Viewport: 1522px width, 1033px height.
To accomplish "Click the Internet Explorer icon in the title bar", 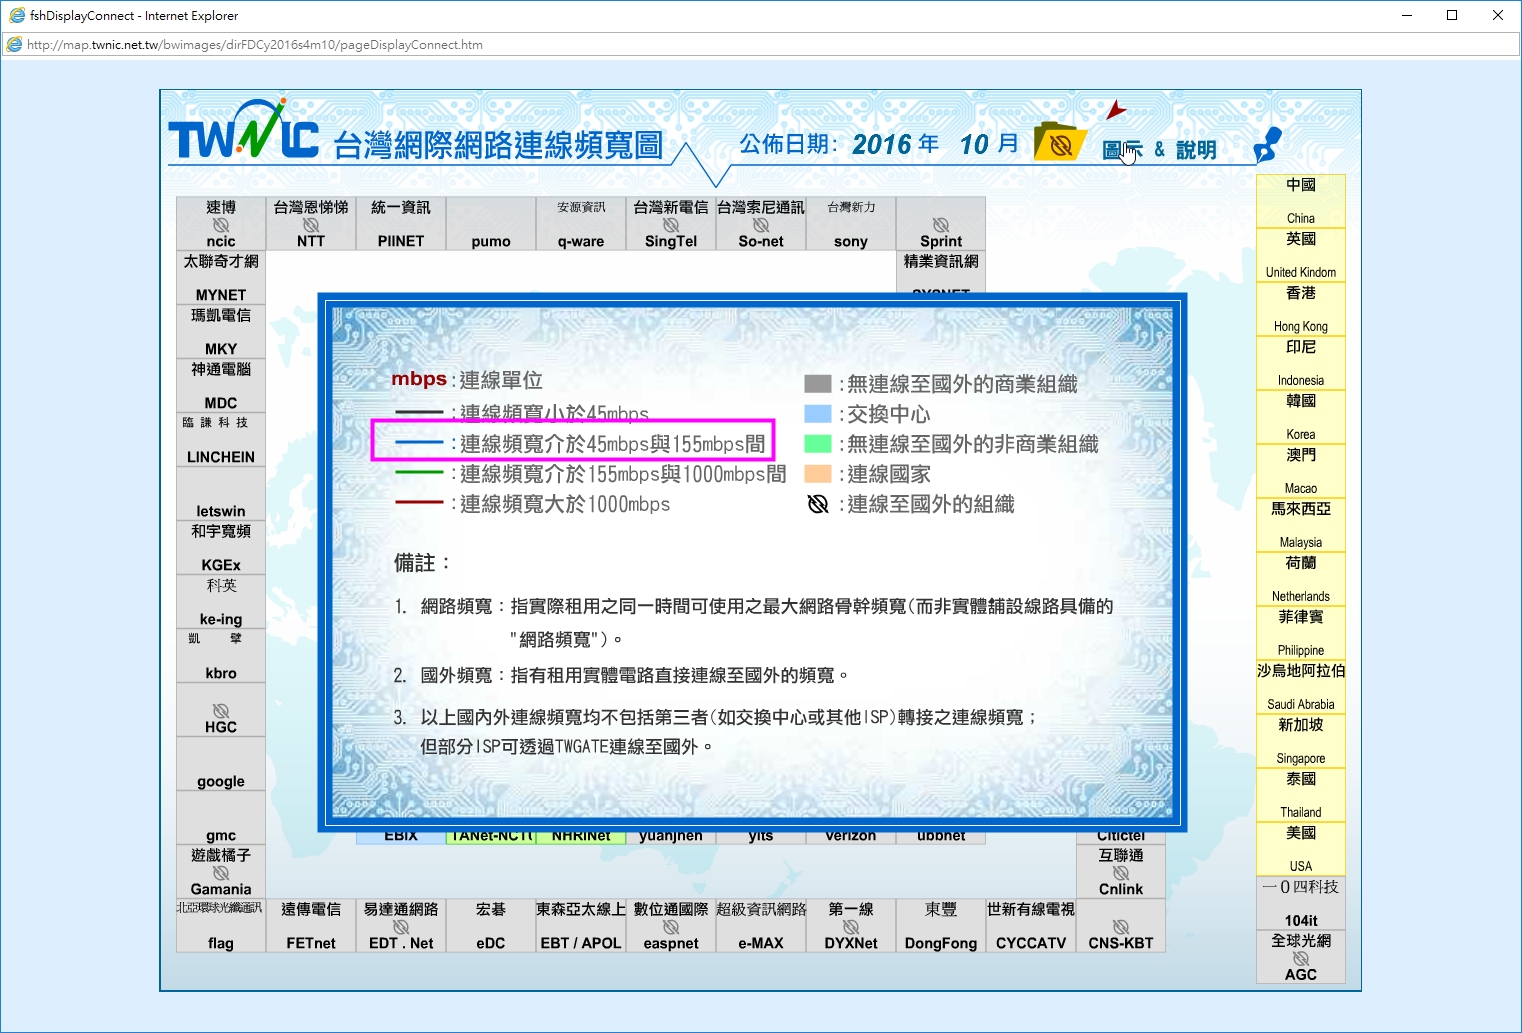I will [x=17, y=15].
